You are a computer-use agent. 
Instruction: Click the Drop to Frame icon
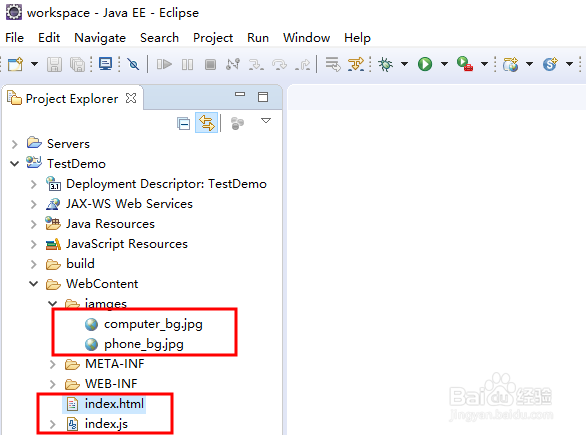pos(333,64)
